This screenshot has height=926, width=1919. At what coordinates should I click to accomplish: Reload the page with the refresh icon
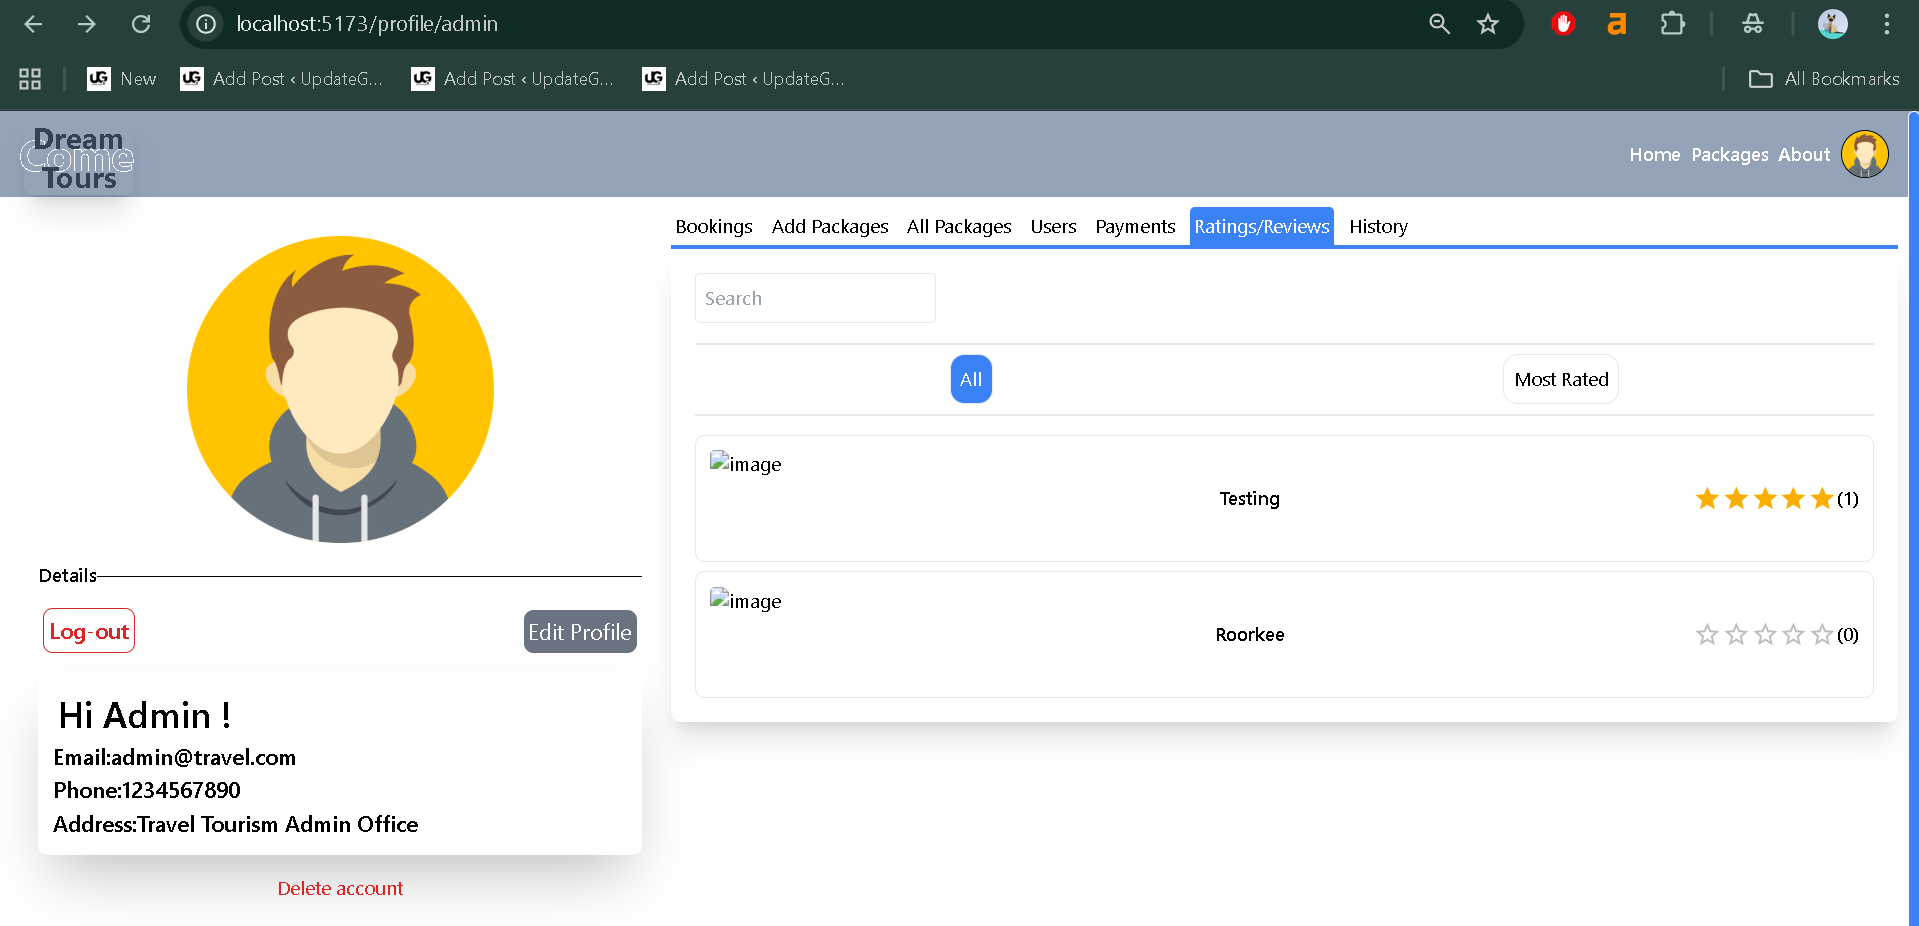pos(141,24)
